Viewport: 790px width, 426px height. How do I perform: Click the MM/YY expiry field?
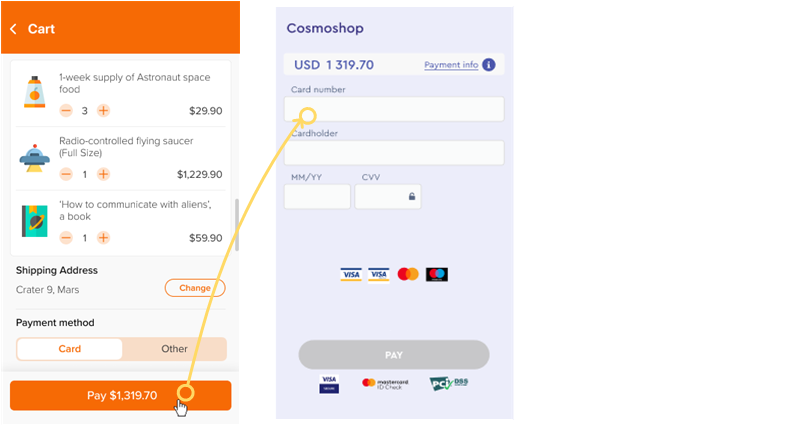pos(317,196)
